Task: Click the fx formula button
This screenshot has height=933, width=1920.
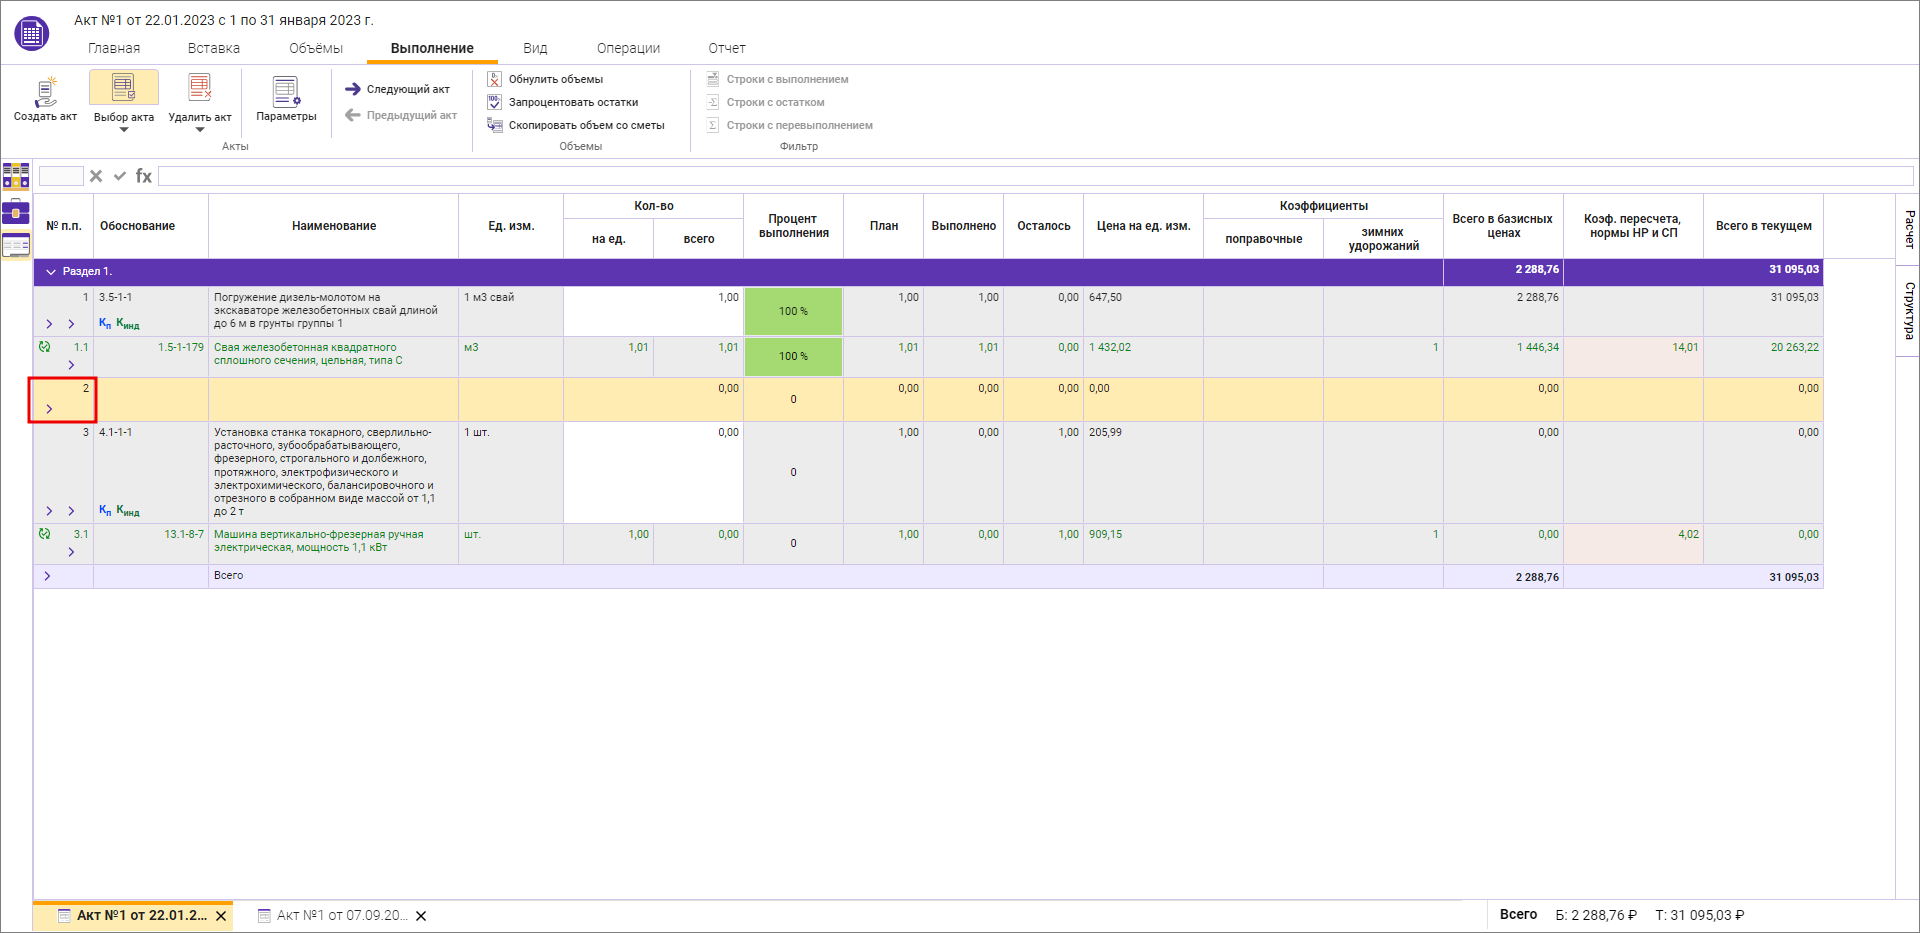Action: (144, 176)
